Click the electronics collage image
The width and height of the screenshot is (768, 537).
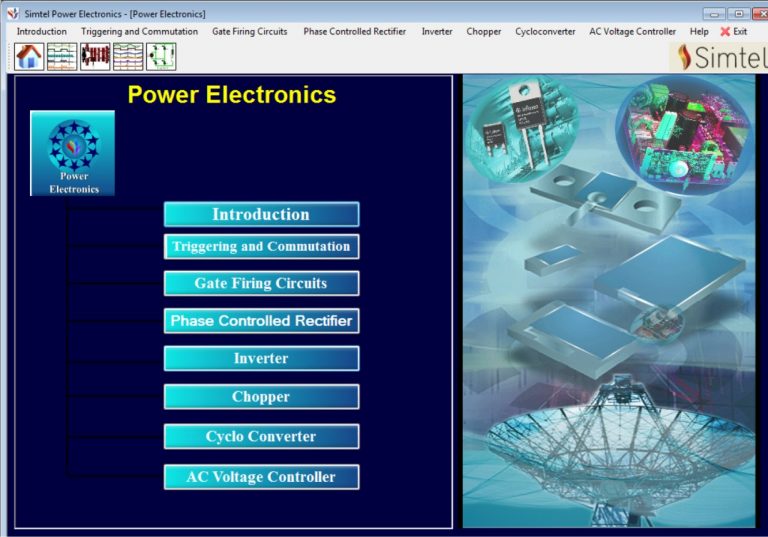click(x=609, y=301)
